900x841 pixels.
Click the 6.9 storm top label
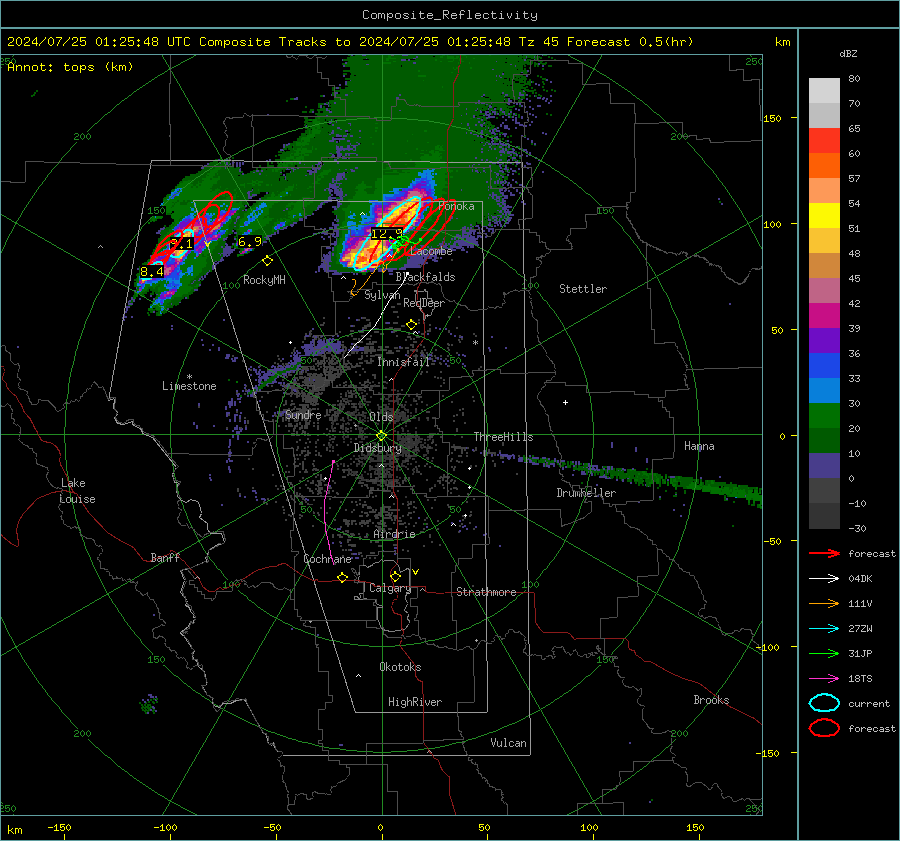point(250,242)
